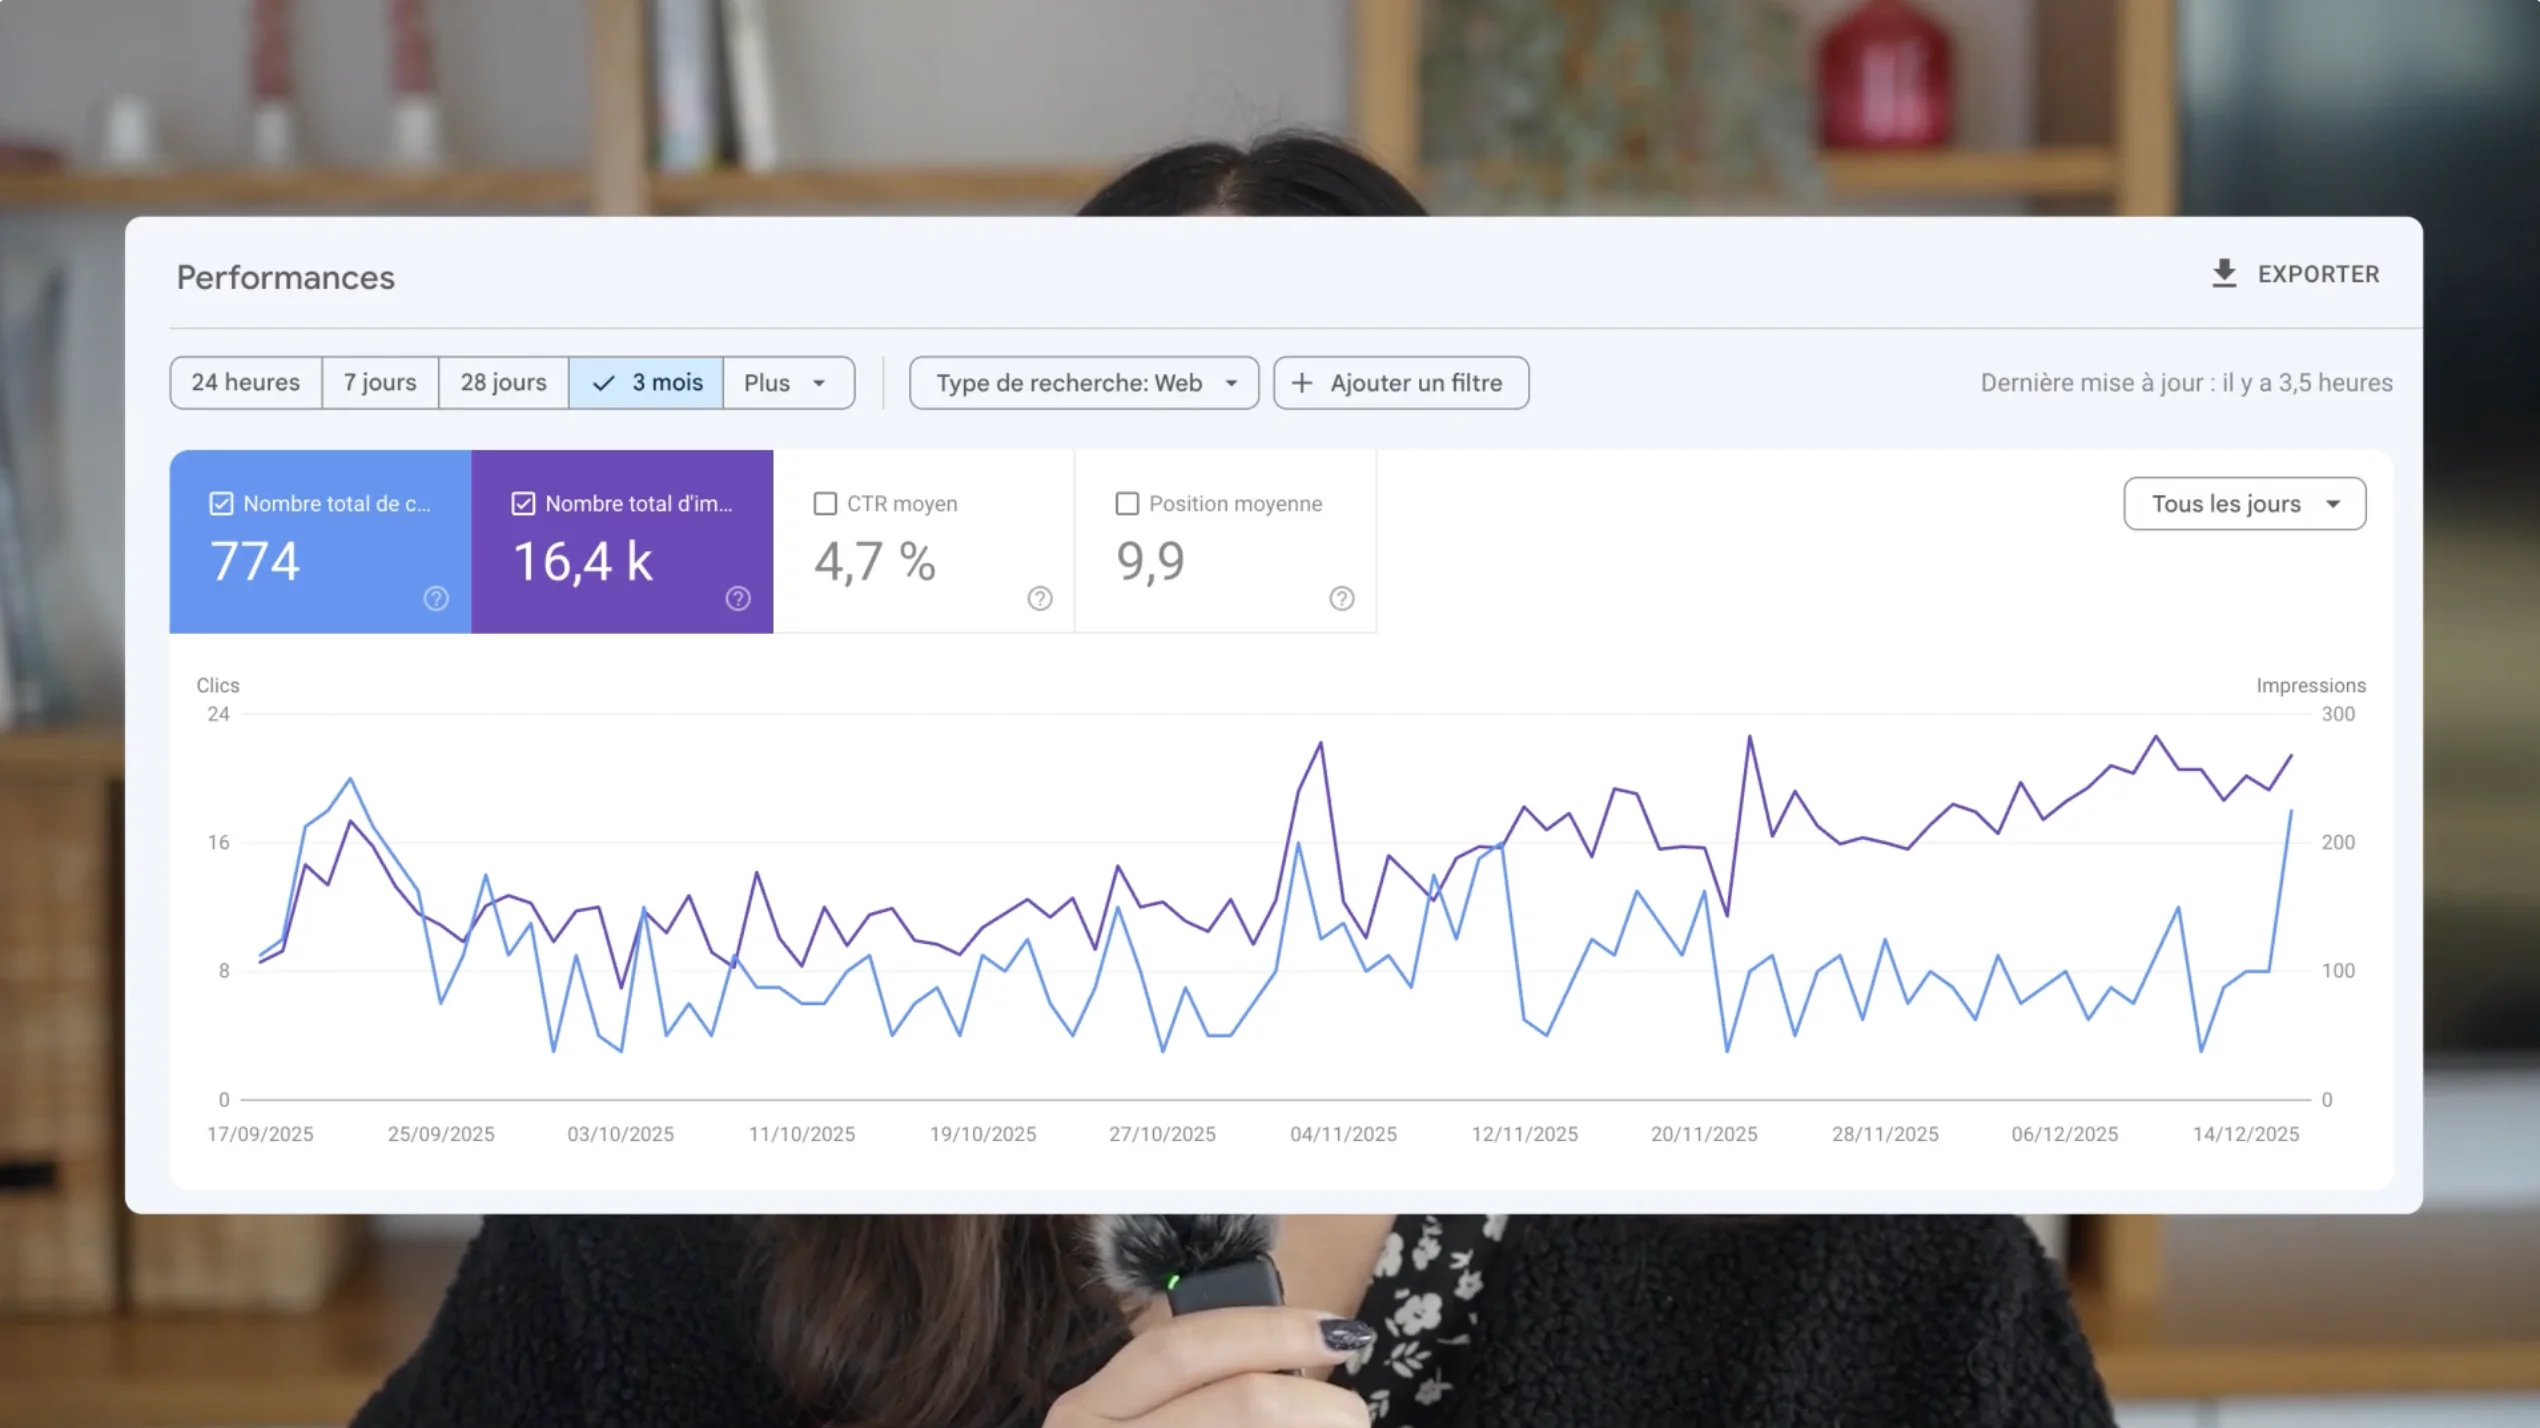Open help icon on total clicks card
This screenshot has width=2540, height=1428.
pyautogui.click(x=436, y=598)
